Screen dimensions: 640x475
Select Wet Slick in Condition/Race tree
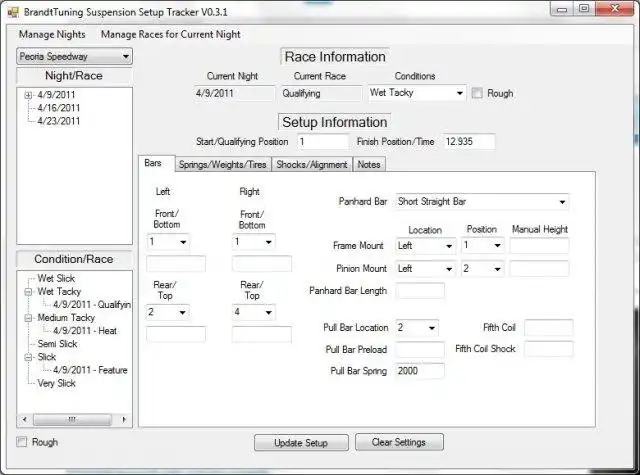coord(56,278)
